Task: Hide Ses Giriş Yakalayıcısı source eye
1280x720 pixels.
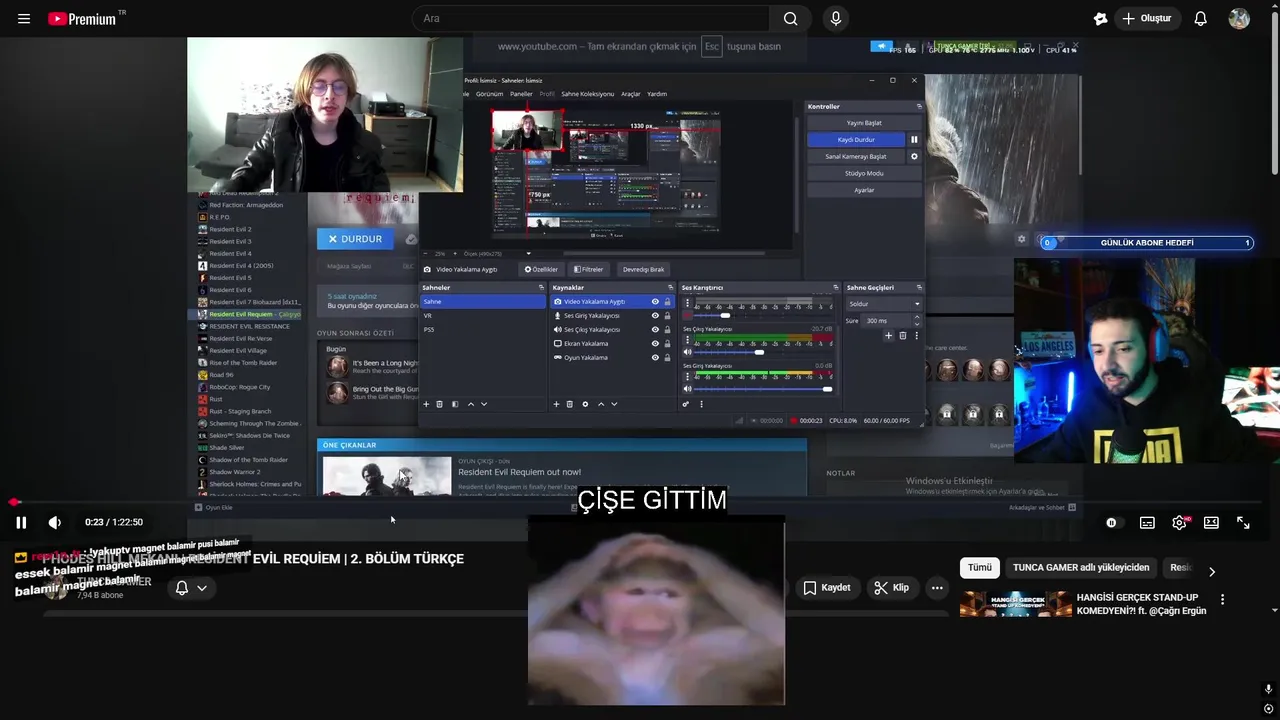Action: coord(655,315)
